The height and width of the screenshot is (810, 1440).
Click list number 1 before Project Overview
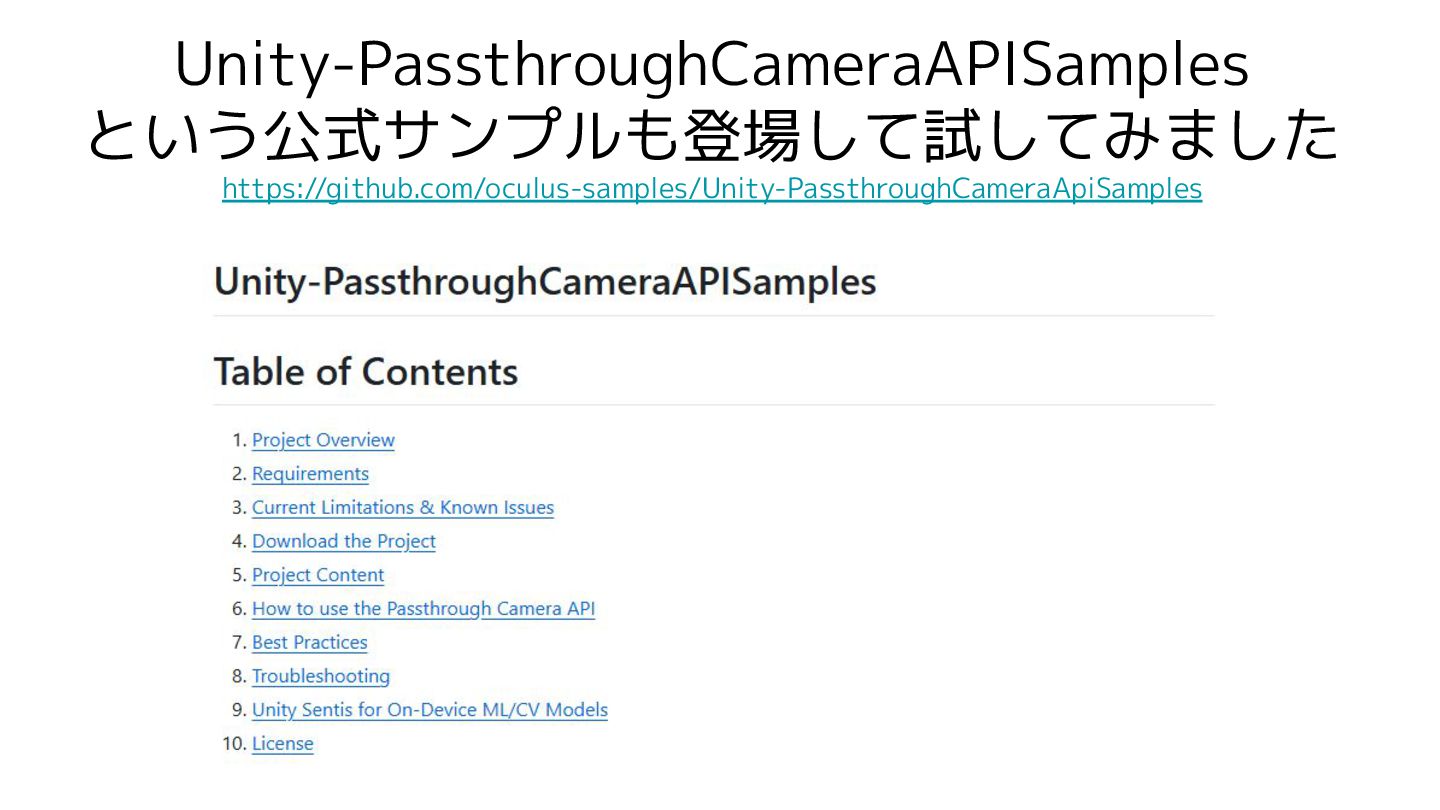pyautogui.click(x=238, y=440)
